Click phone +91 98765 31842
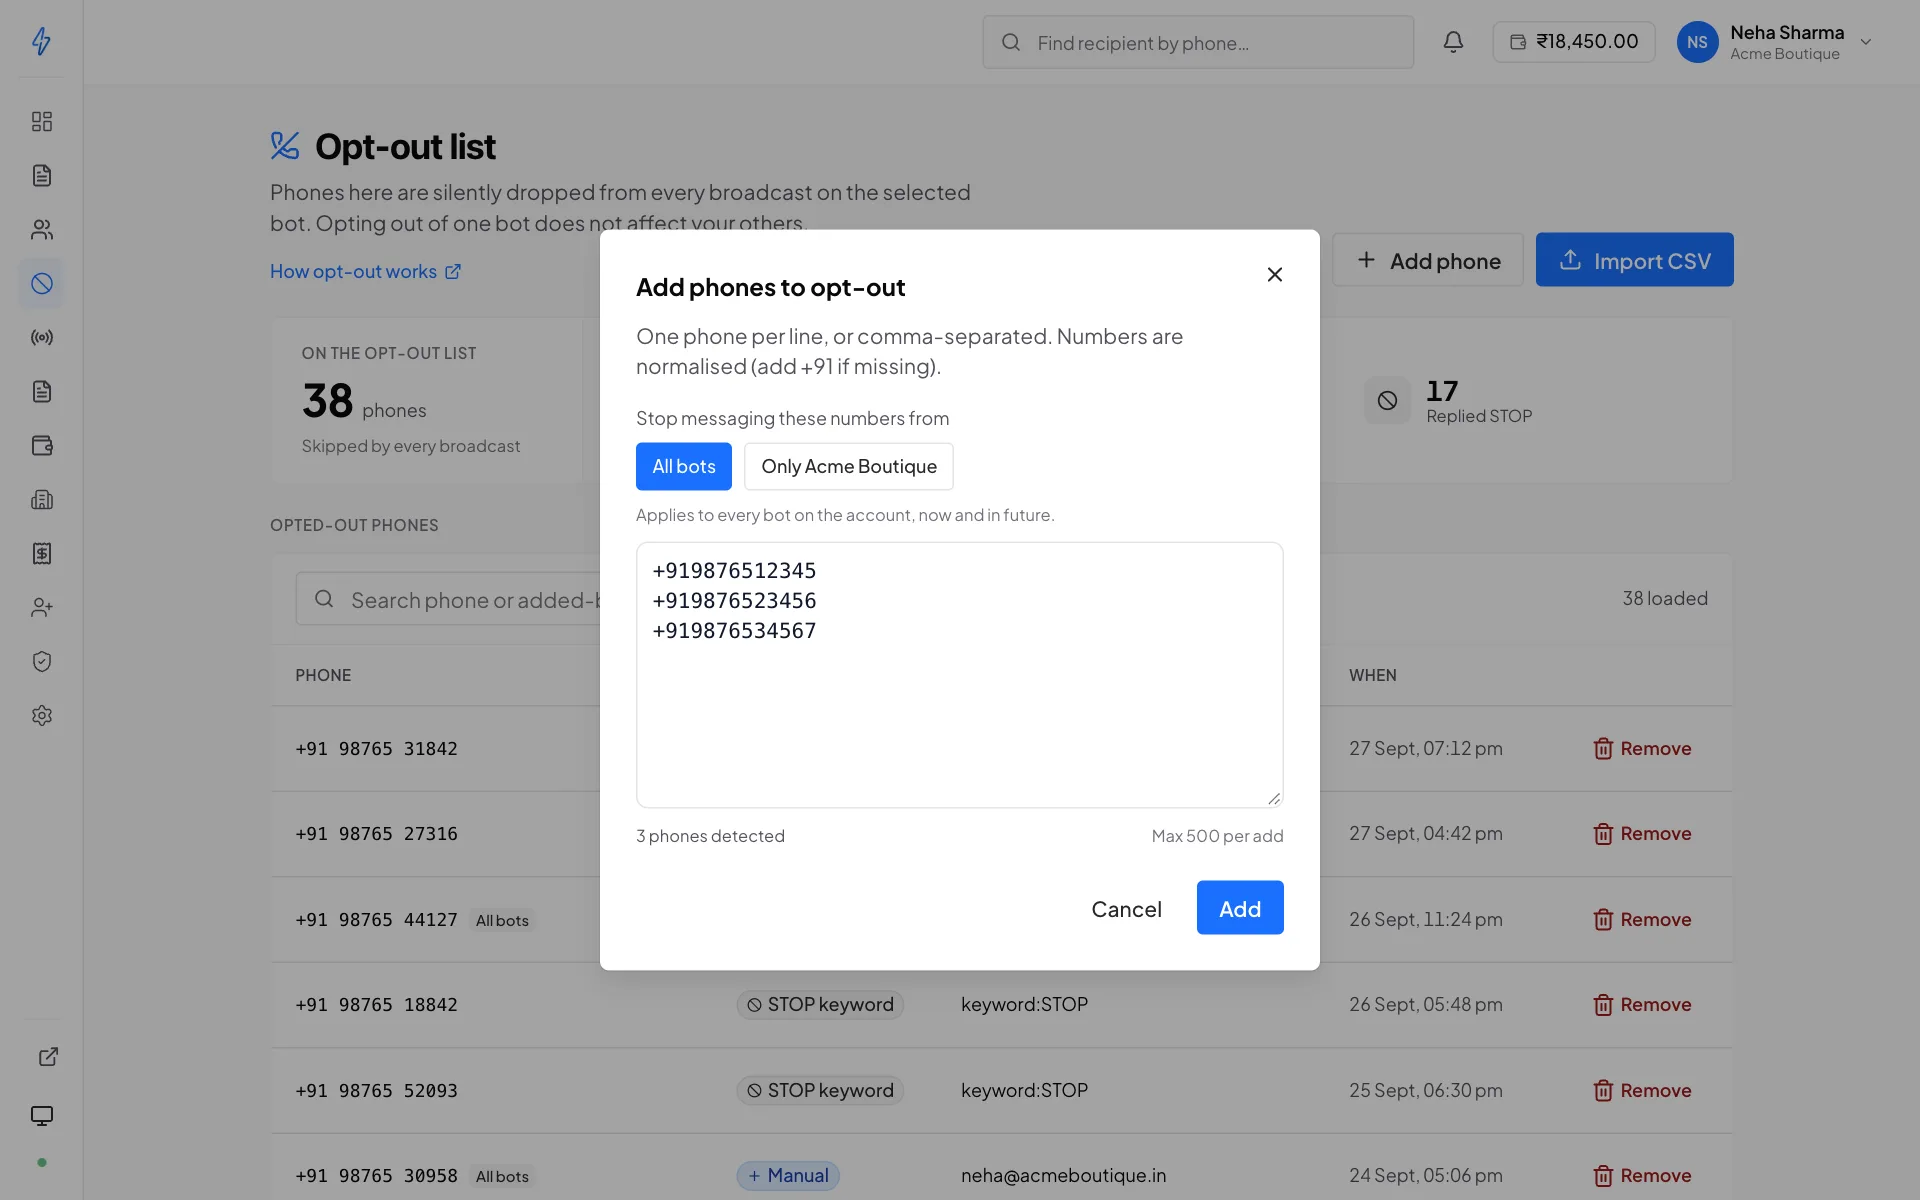Image resolution: width=1920 pixels, height=1200 pixels. point(376,749)
